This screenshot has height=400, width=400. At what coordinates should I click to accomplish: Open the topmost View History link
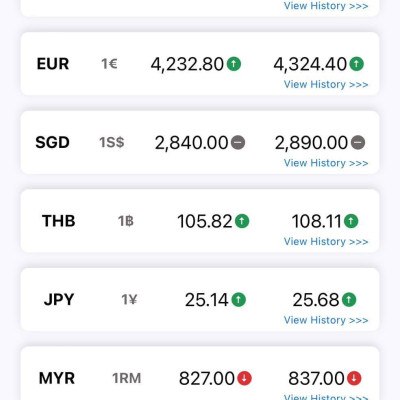pos(326,6)
